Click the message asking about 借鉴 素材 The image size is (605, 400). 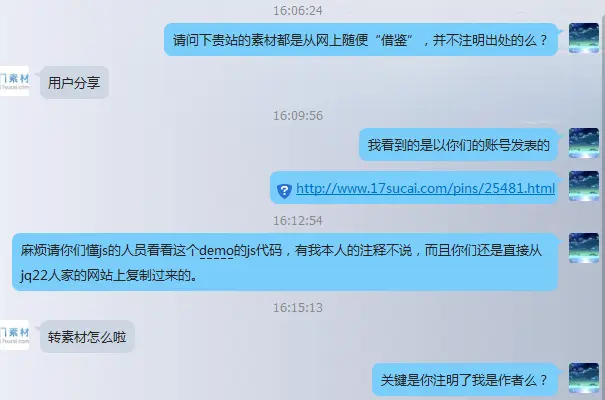pyautogui.click(x=361, y=40)
